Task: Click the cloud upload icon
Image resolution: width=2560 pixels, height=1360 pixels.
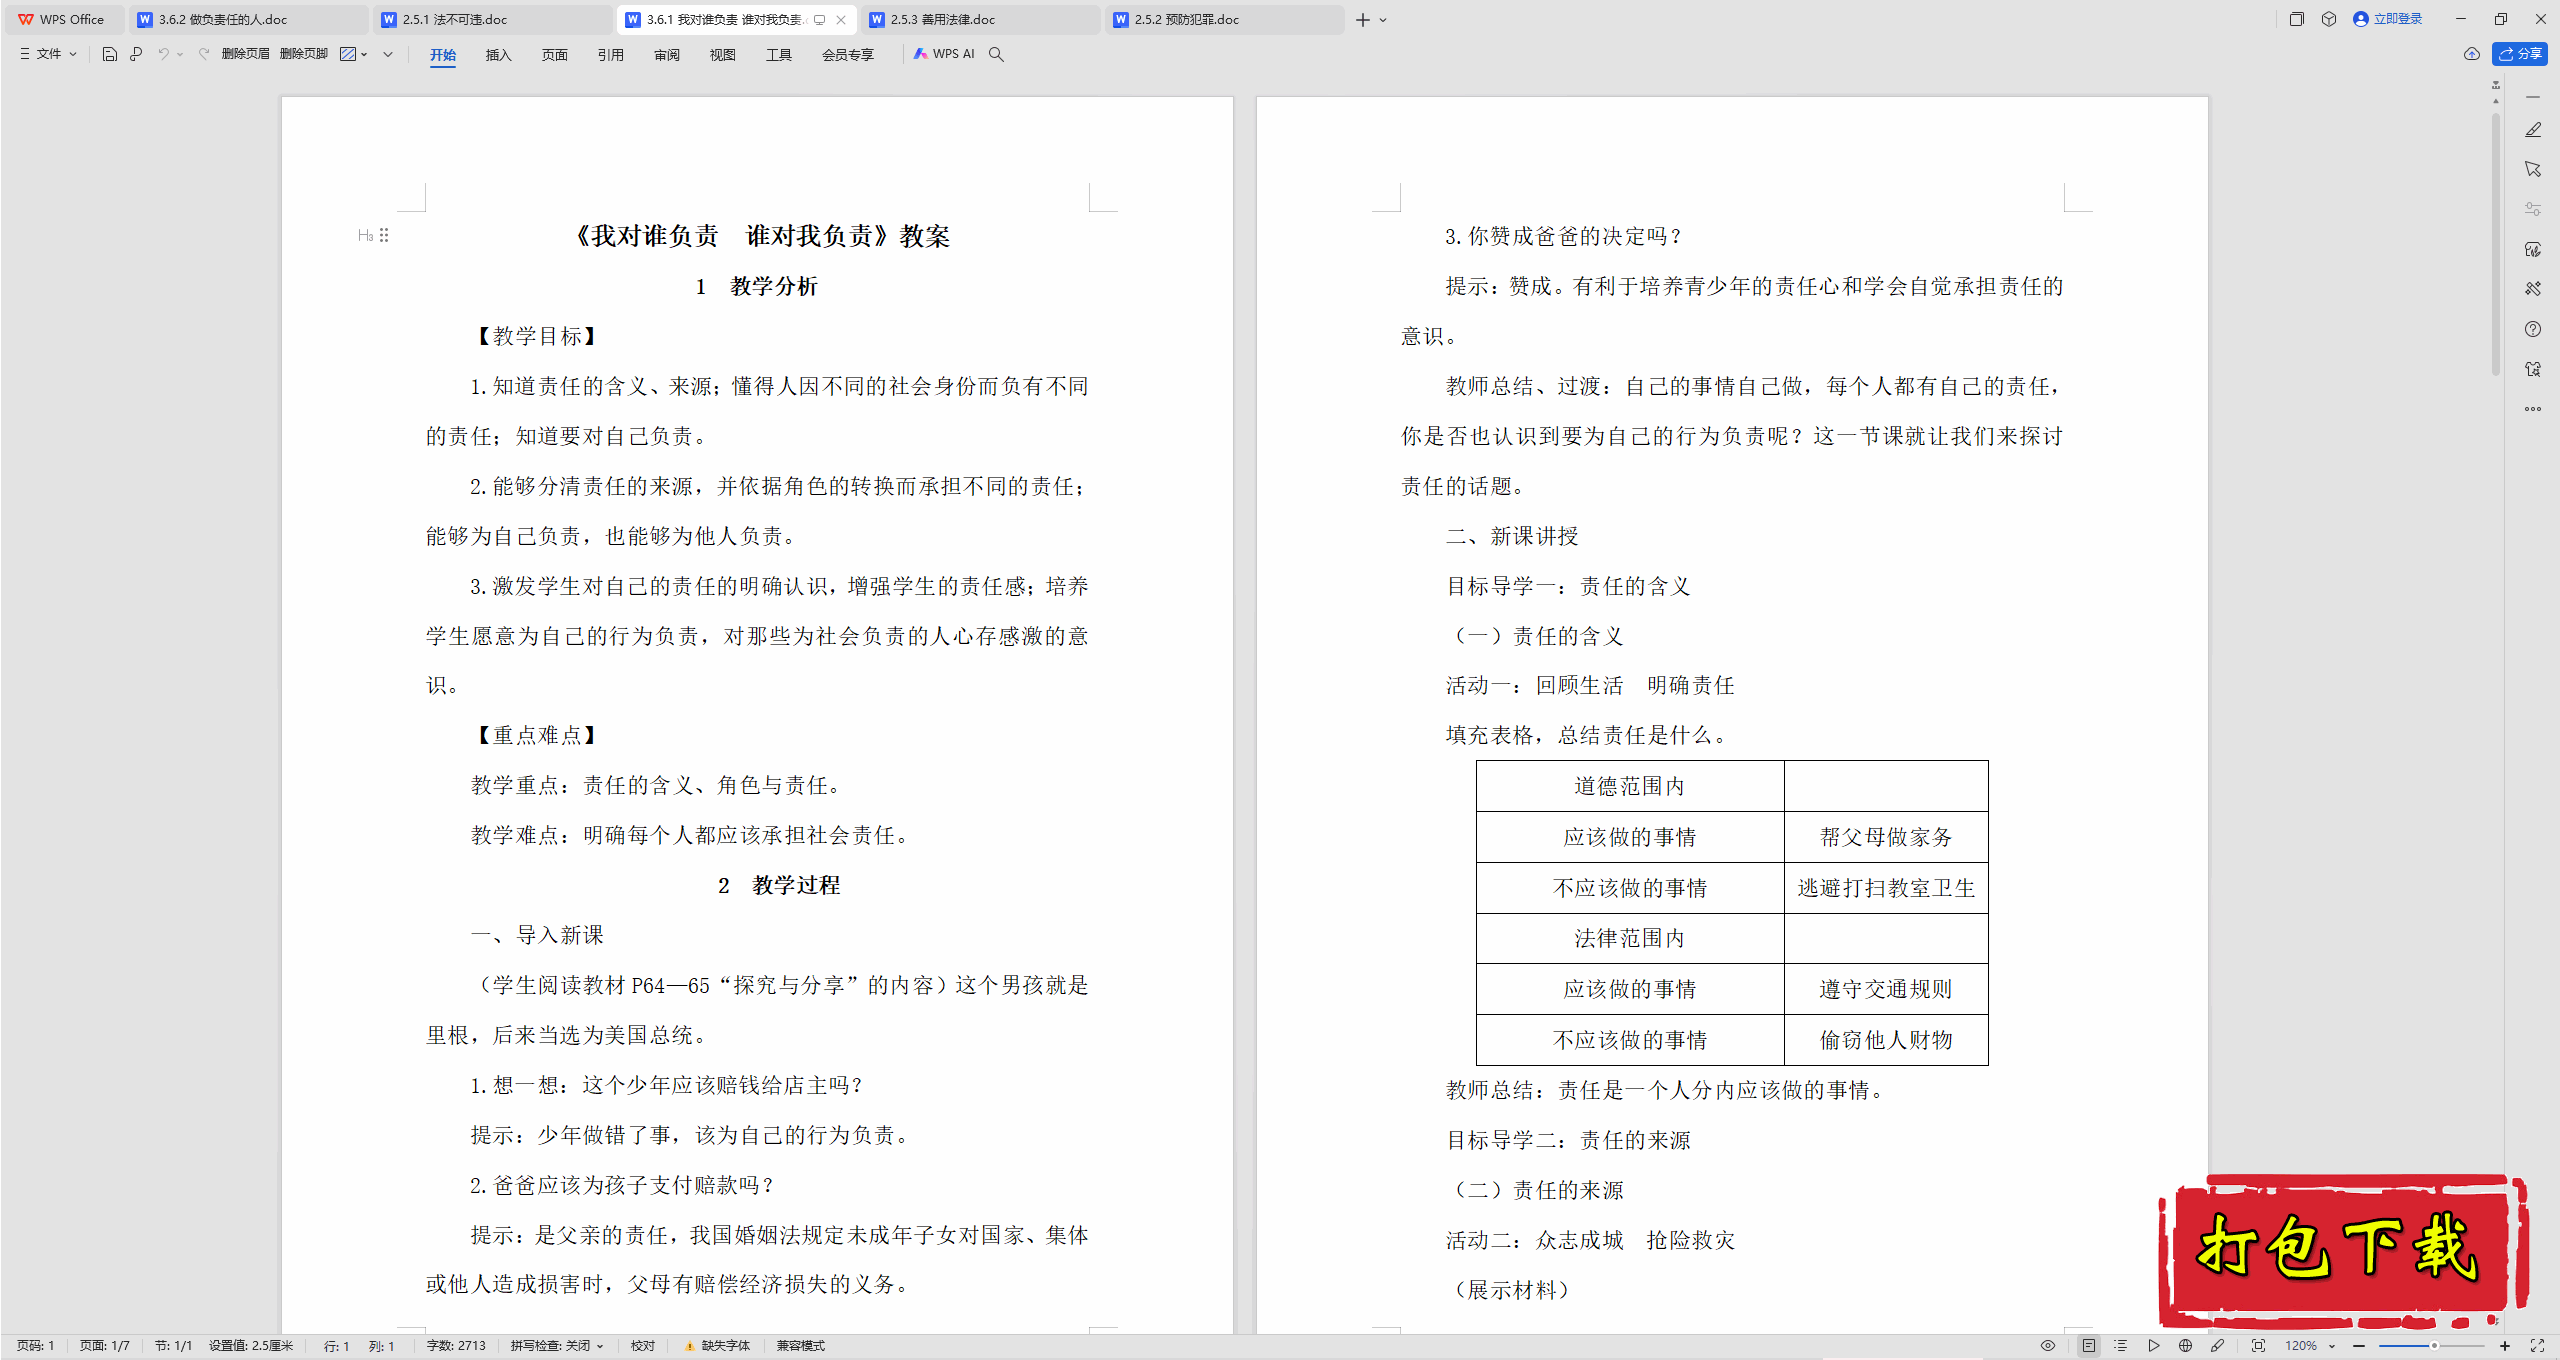Action: [2472, 54]
